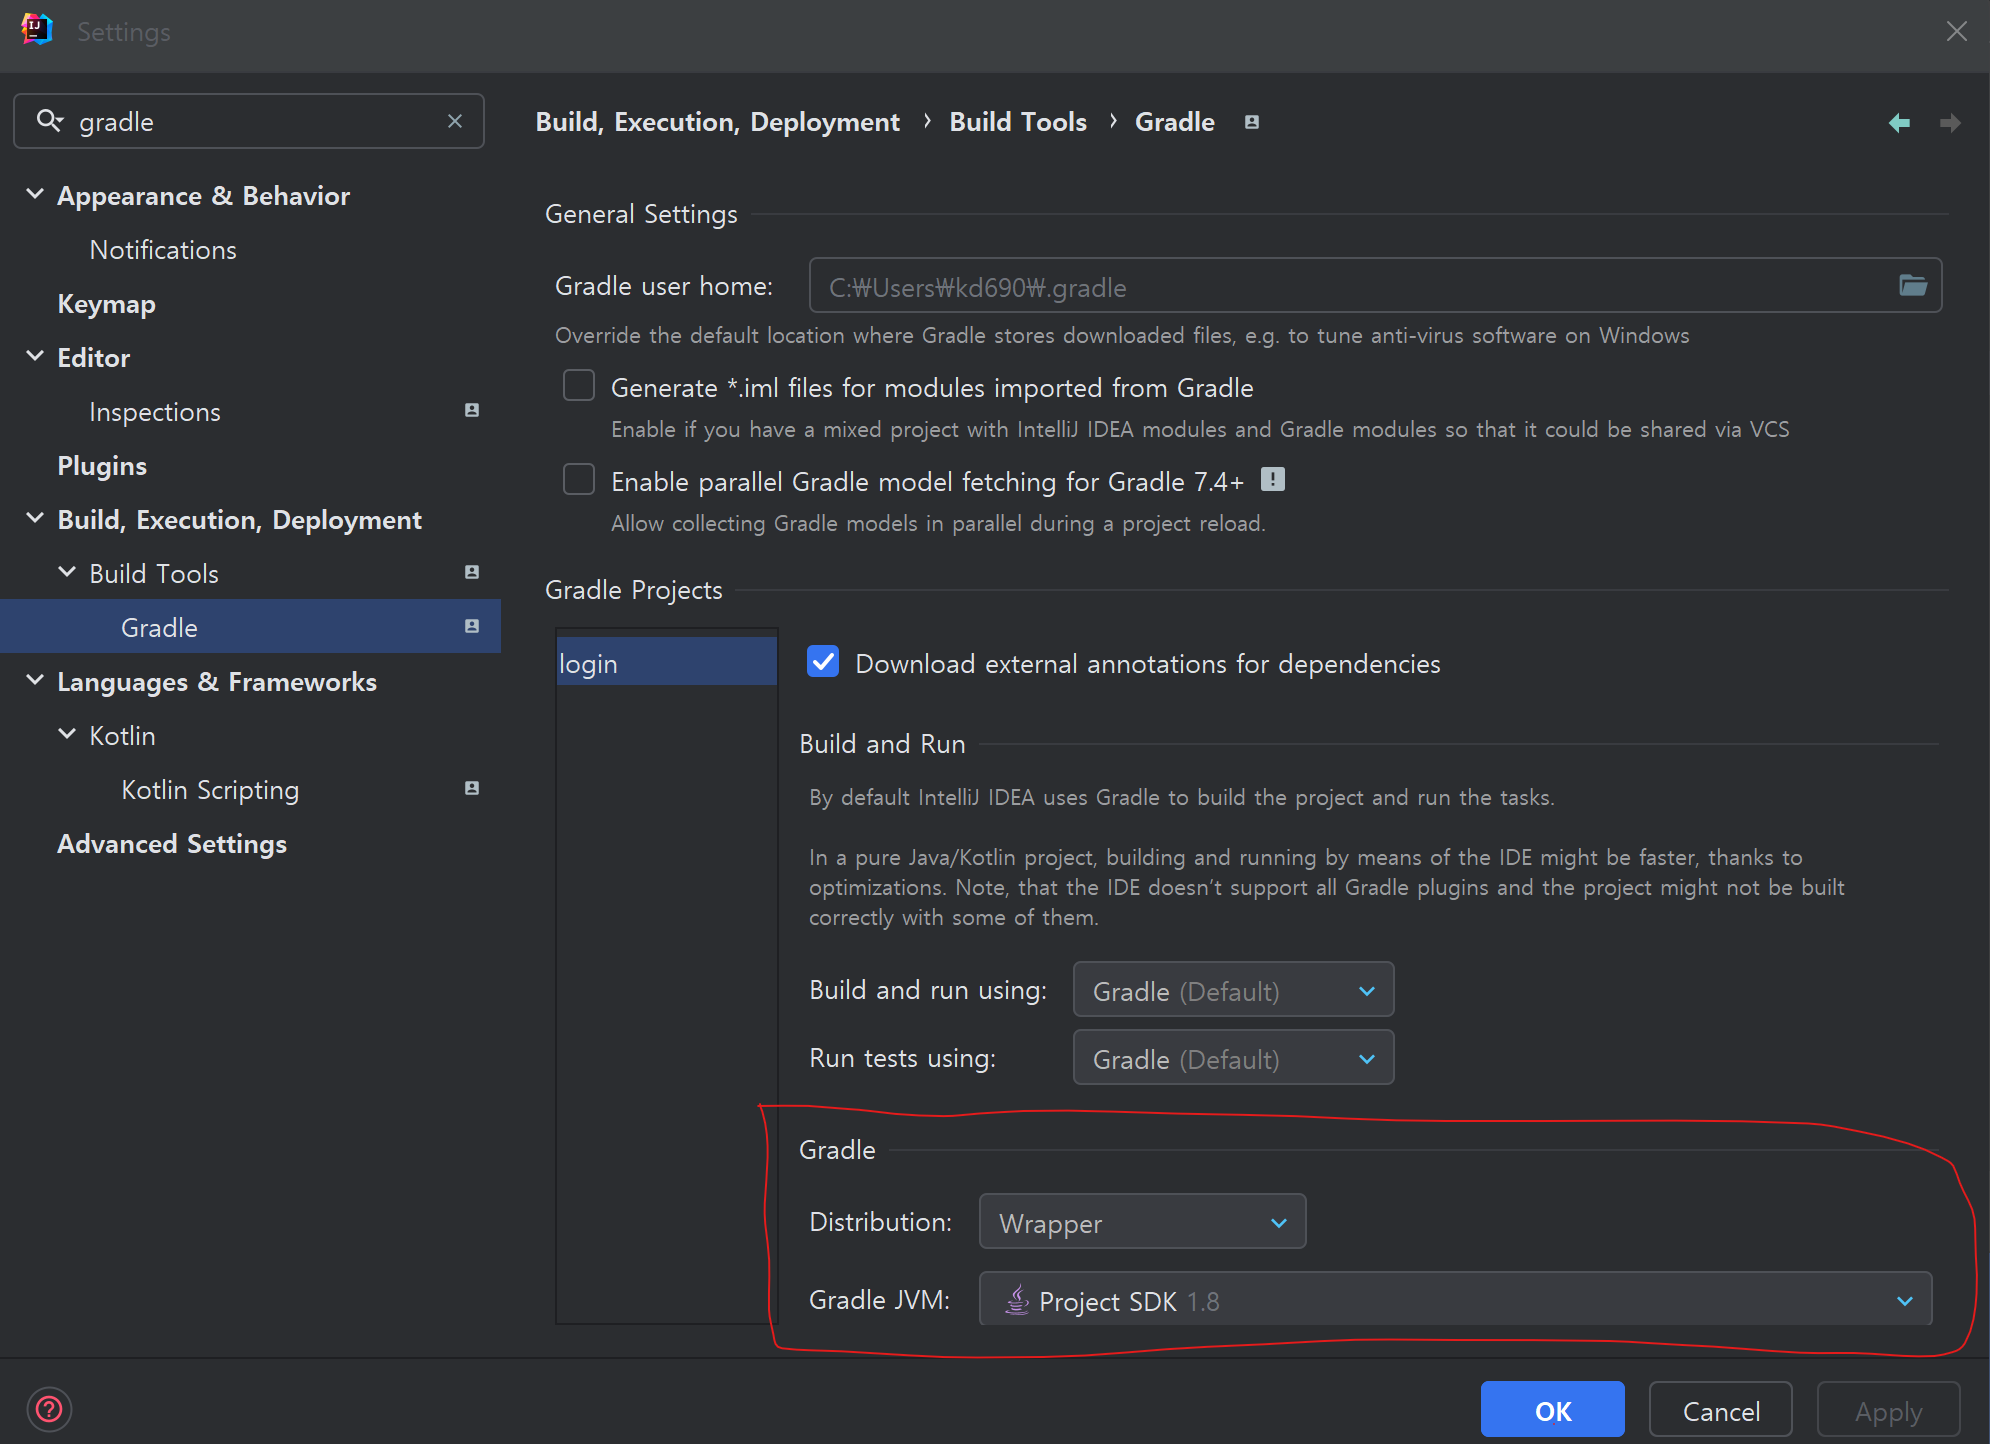Uncheck Download external annotations for dependencies
This screenshot has height=1444, width=1990.
click(823, 662)
